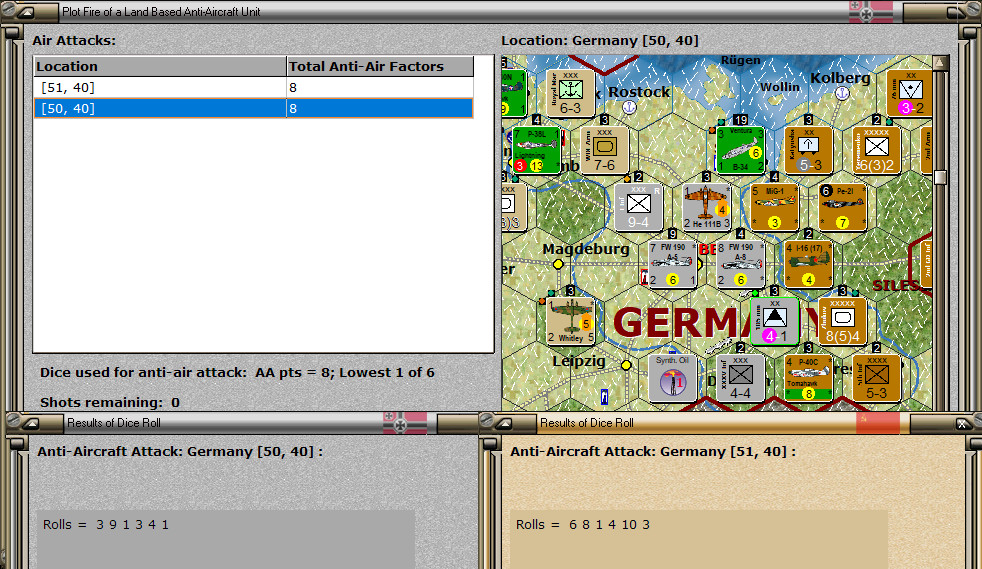Click the Rostock port anchor symbol
The height and width of the screenshot is (569, 982).
coord(629,107)
